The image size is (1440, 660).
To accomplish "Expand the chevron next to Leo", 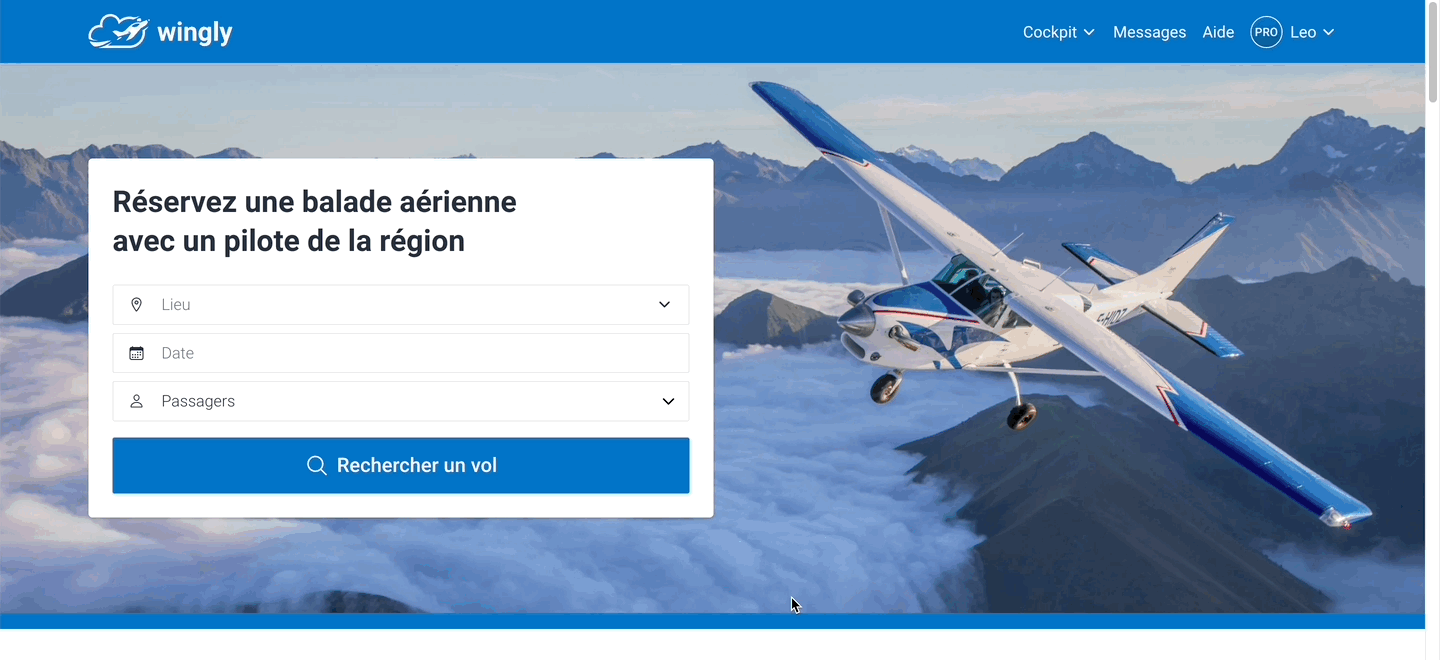I will (1328, 32).
